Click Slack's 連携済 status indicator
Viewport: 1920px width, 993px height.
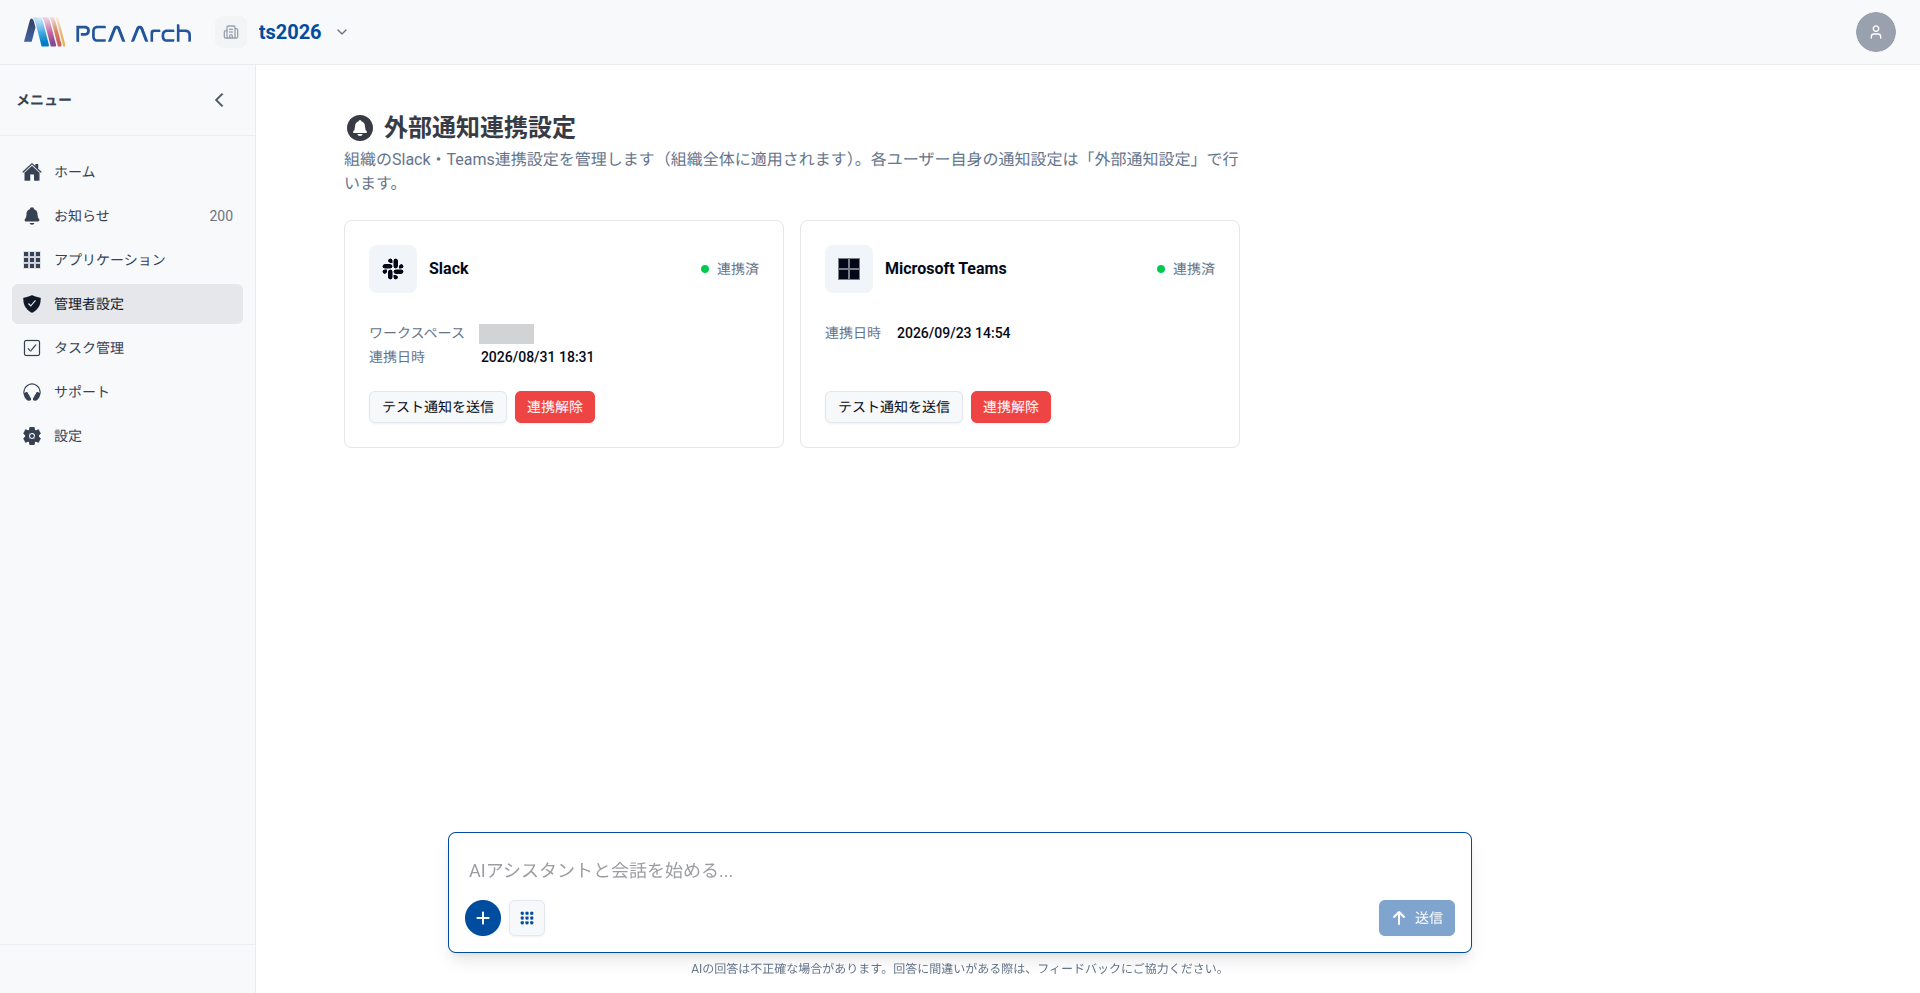(x=730, y=269)
